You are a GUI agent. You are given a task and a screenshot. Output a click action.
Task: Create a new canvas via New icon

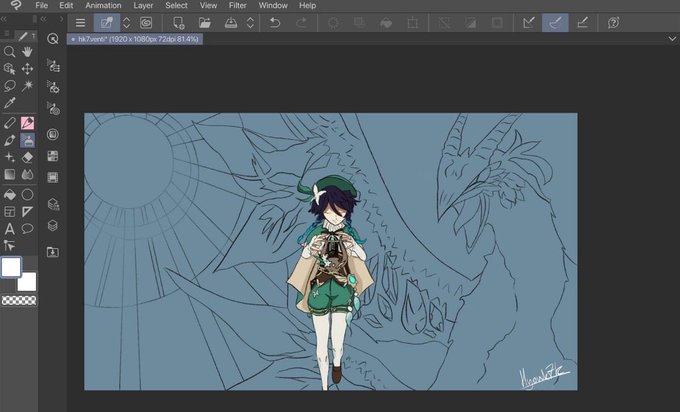(178, 23)
